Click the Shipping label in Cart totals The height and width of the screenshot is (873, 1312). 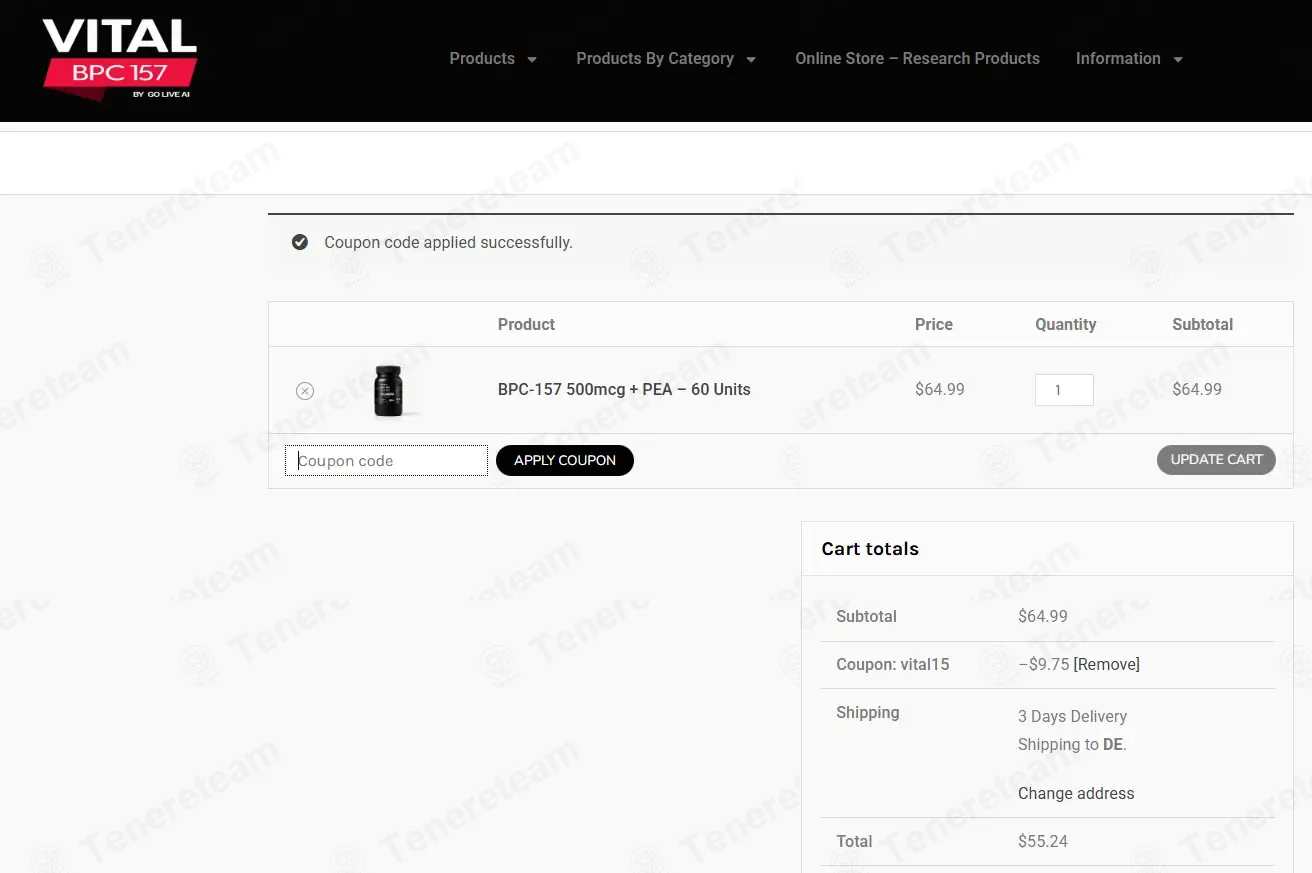[868, 713]
